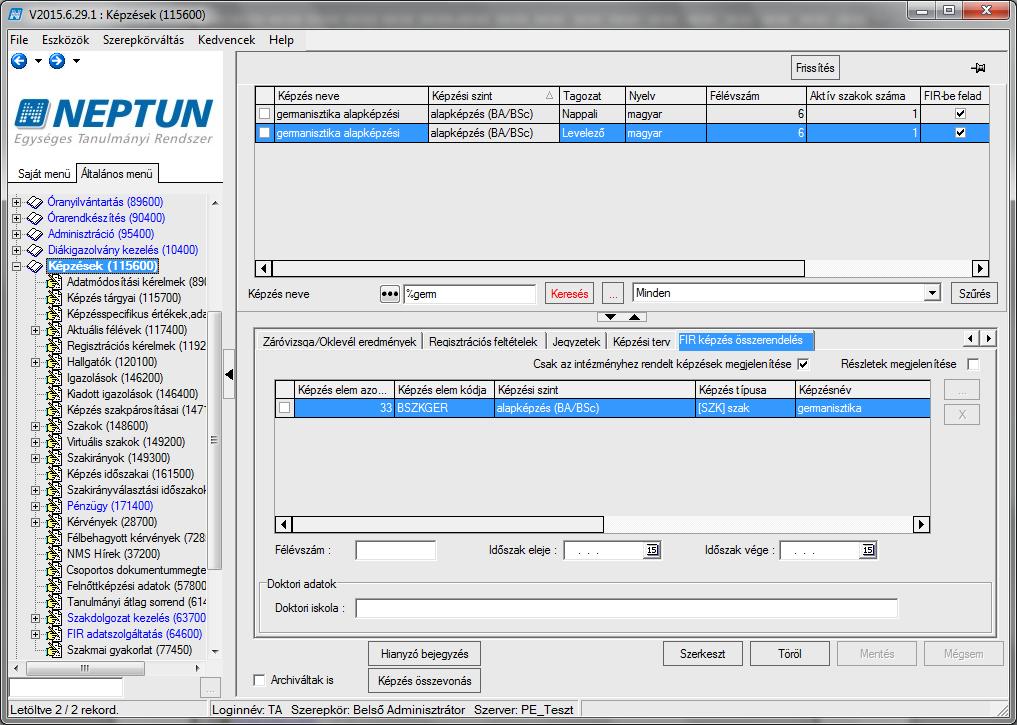Viewport: 1017px width, 725px height.
Task: Open the Kedvencek menu
Action: click(x=226, y=40)
